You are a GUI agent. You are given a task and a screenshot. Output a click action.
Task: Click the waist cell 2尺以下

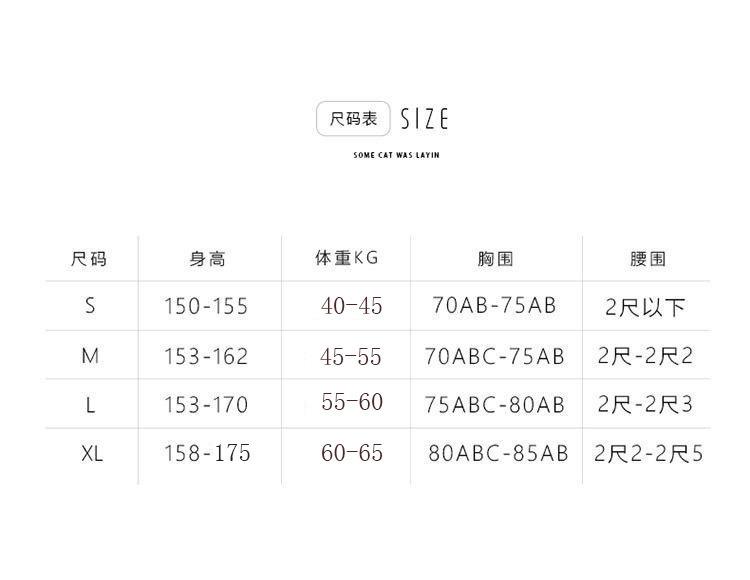click(x=646, y=307)
